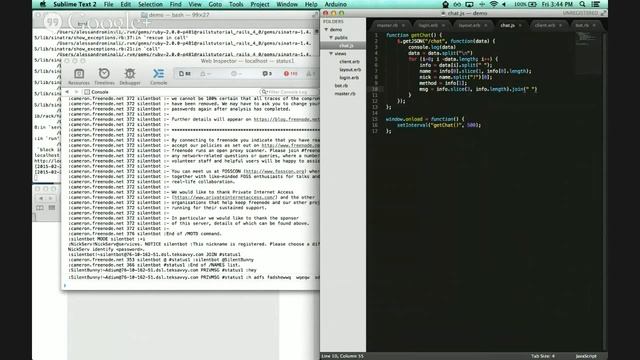Click the red error count indicator
The image size is (640, 360).
[290, 73]
